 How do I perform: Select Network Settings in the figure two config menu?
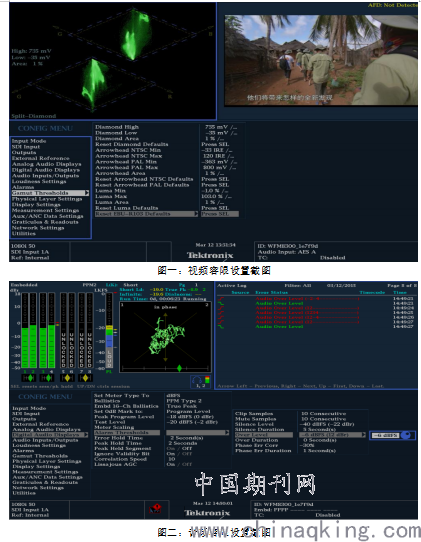(x=38, y=487)
